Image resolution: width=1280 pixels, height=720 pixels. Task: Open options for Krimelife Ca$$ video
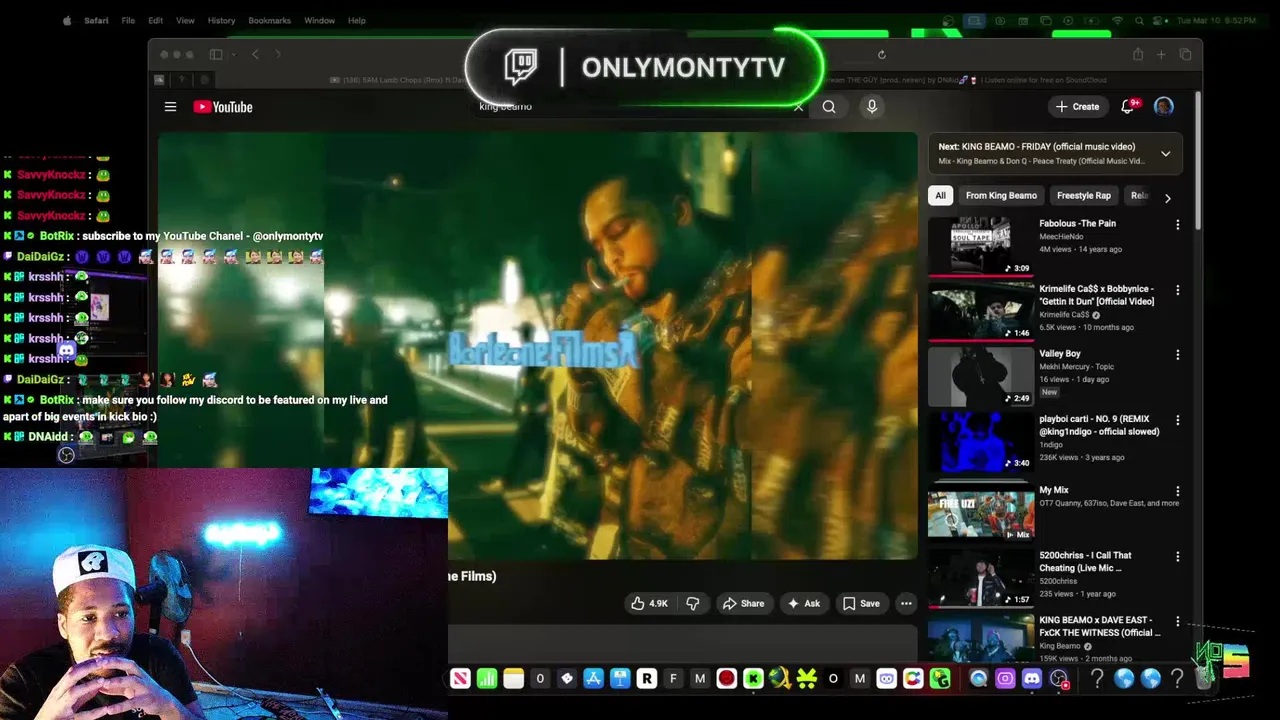coord(1177,290)
